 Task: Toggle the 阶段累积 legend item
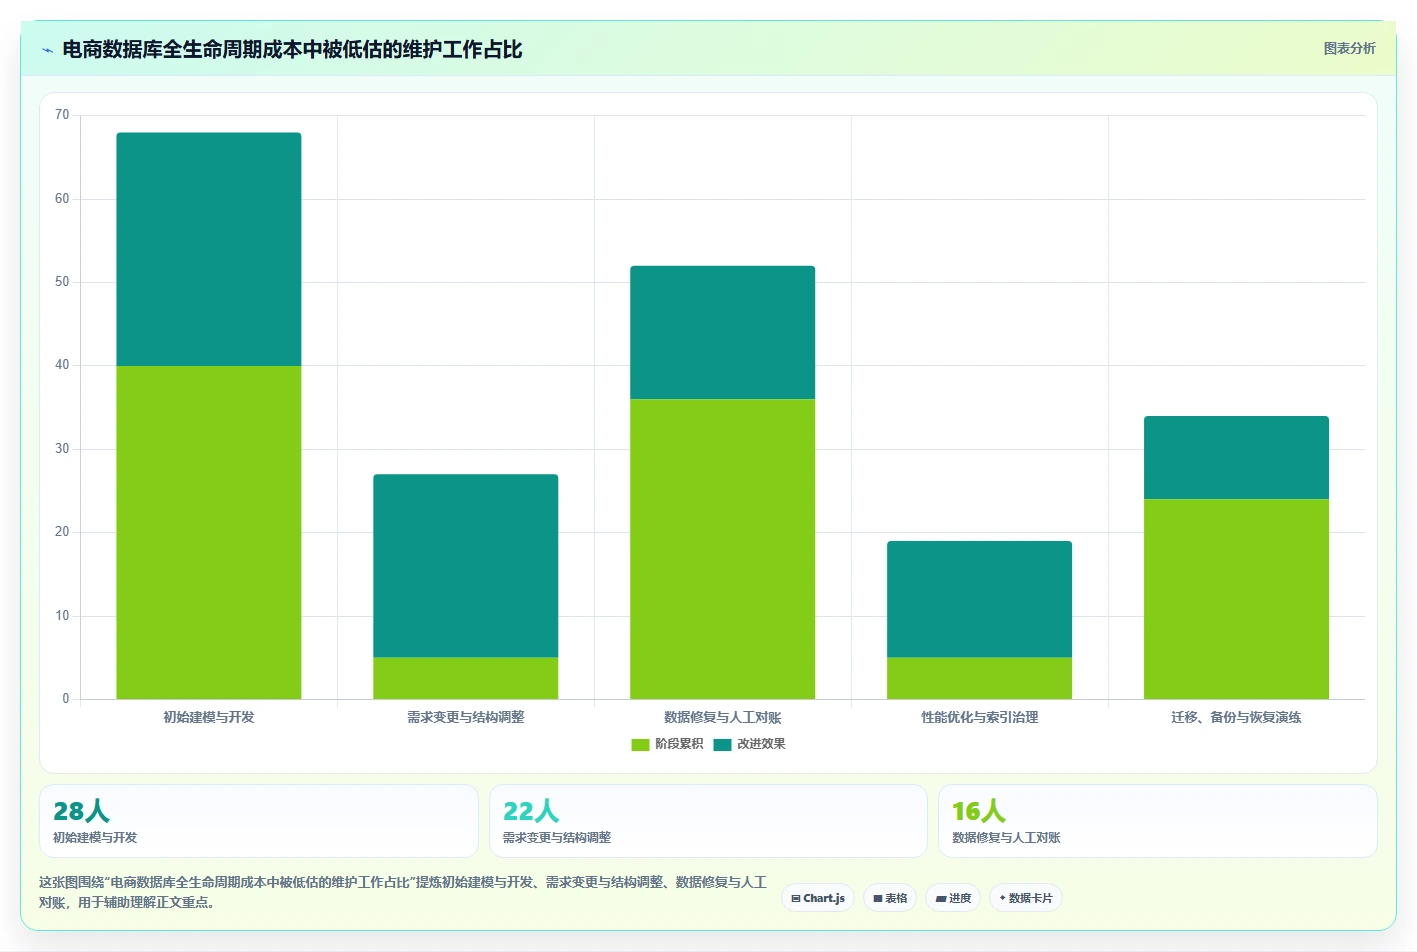point(667,744)
